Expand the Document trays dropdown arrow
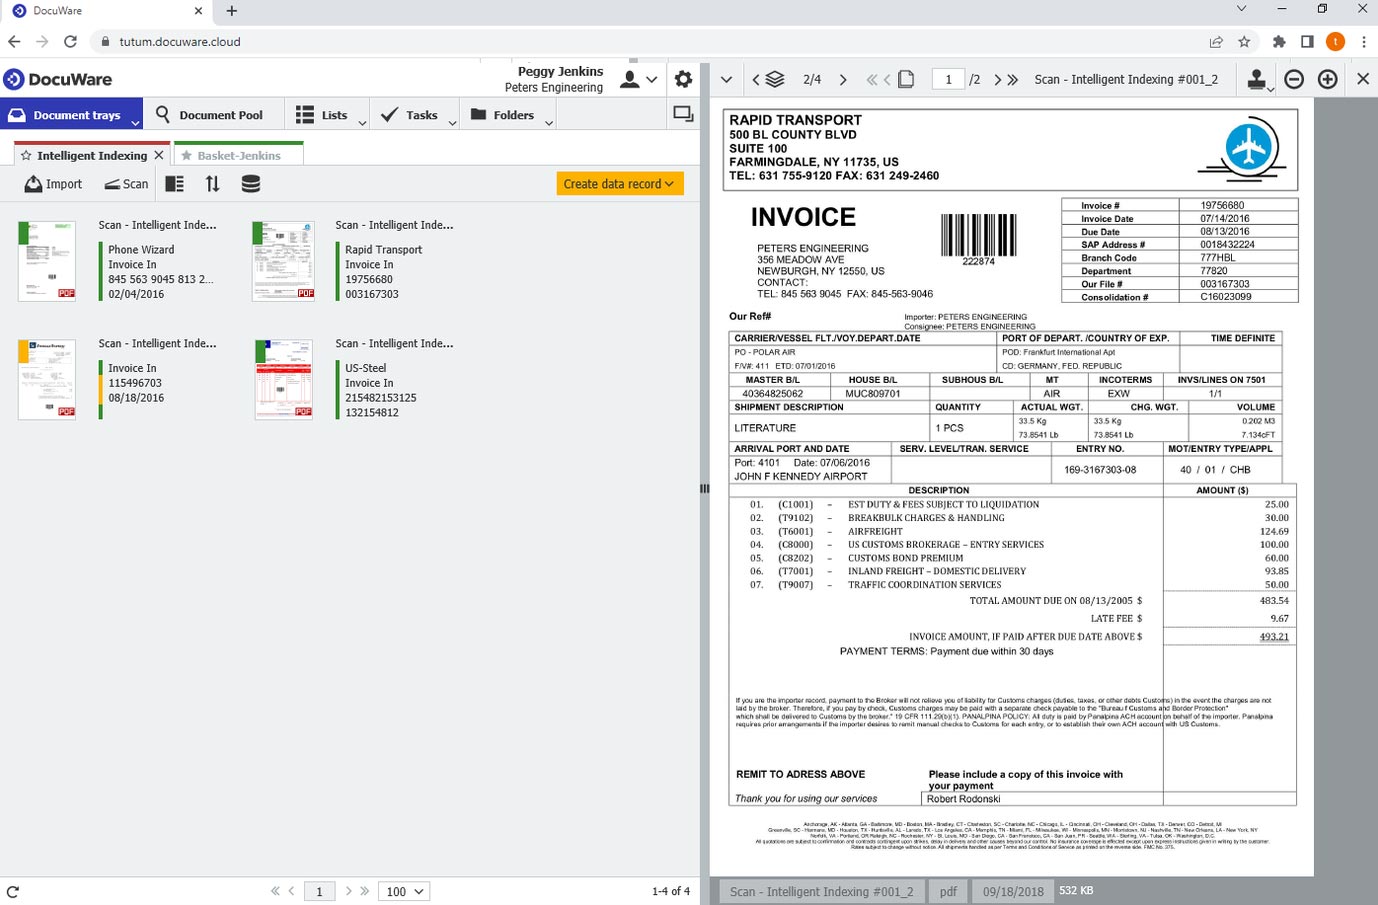This screenshot has width=1378, height=905. click(x=135, y=123)
